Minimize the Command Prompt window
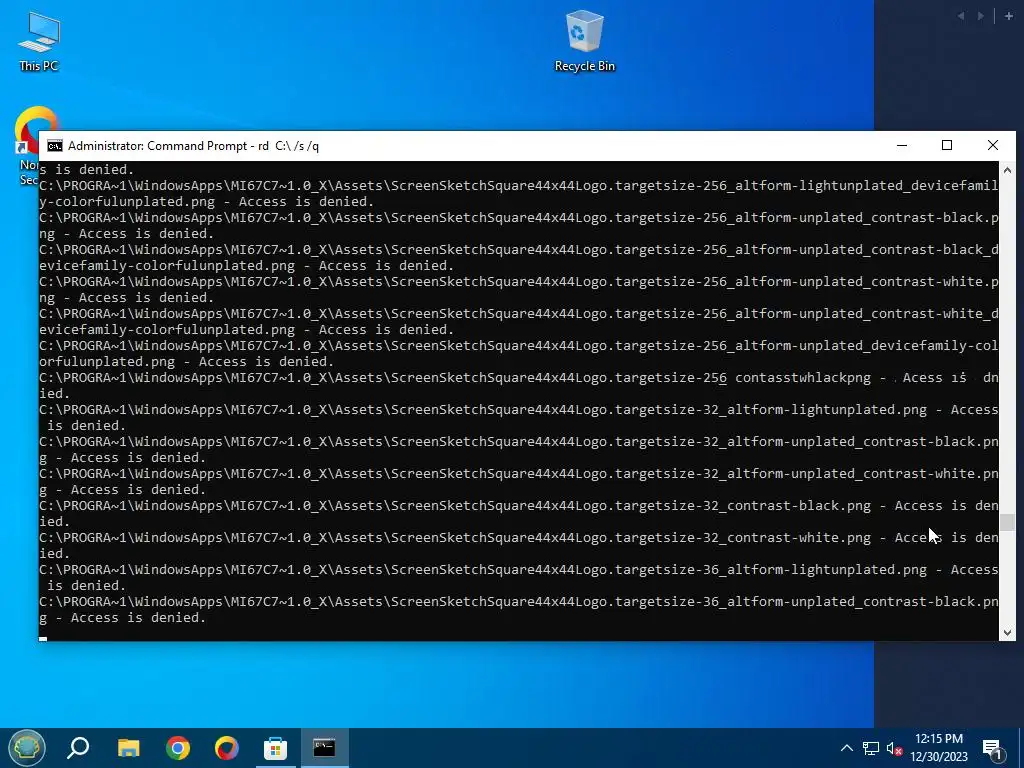The width and height of the screenshot is (1024, 768). (x=902, y=146)
